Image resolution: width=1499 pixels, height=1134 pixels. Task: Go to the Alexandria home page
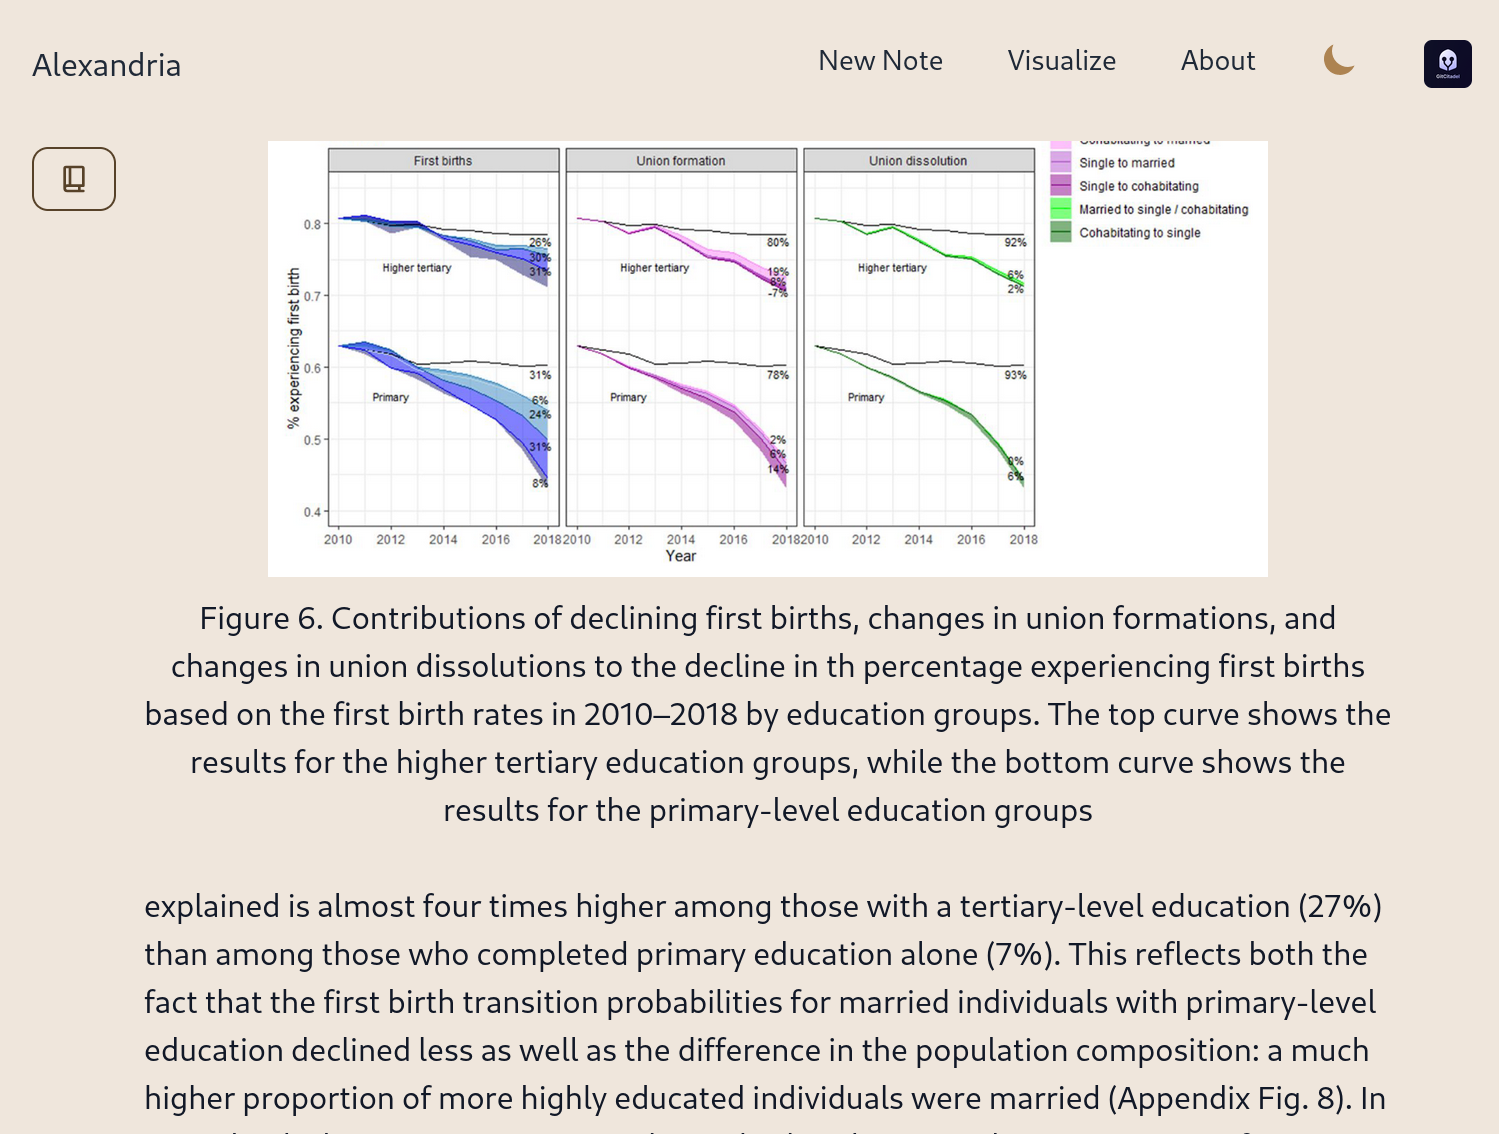(x=107, y=65)
